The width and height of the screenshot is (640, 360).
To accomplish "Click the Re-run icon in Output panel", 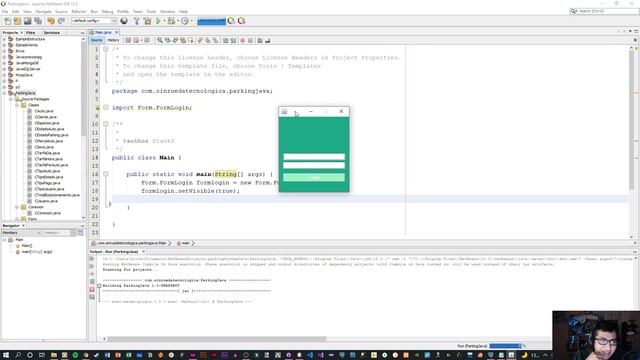I will [x=92, y=258].
